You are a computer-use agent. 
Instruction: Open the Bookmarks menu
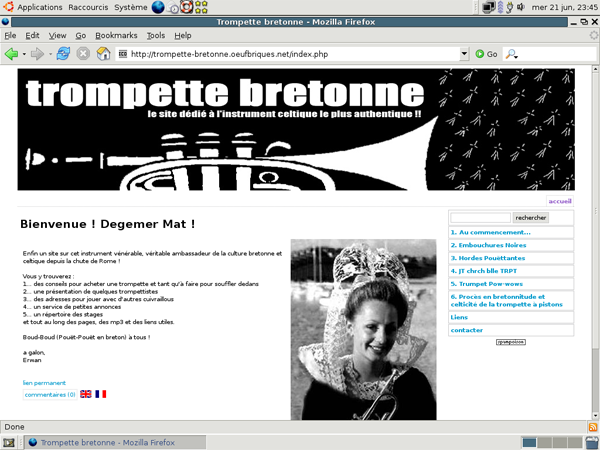click(115, 35)
